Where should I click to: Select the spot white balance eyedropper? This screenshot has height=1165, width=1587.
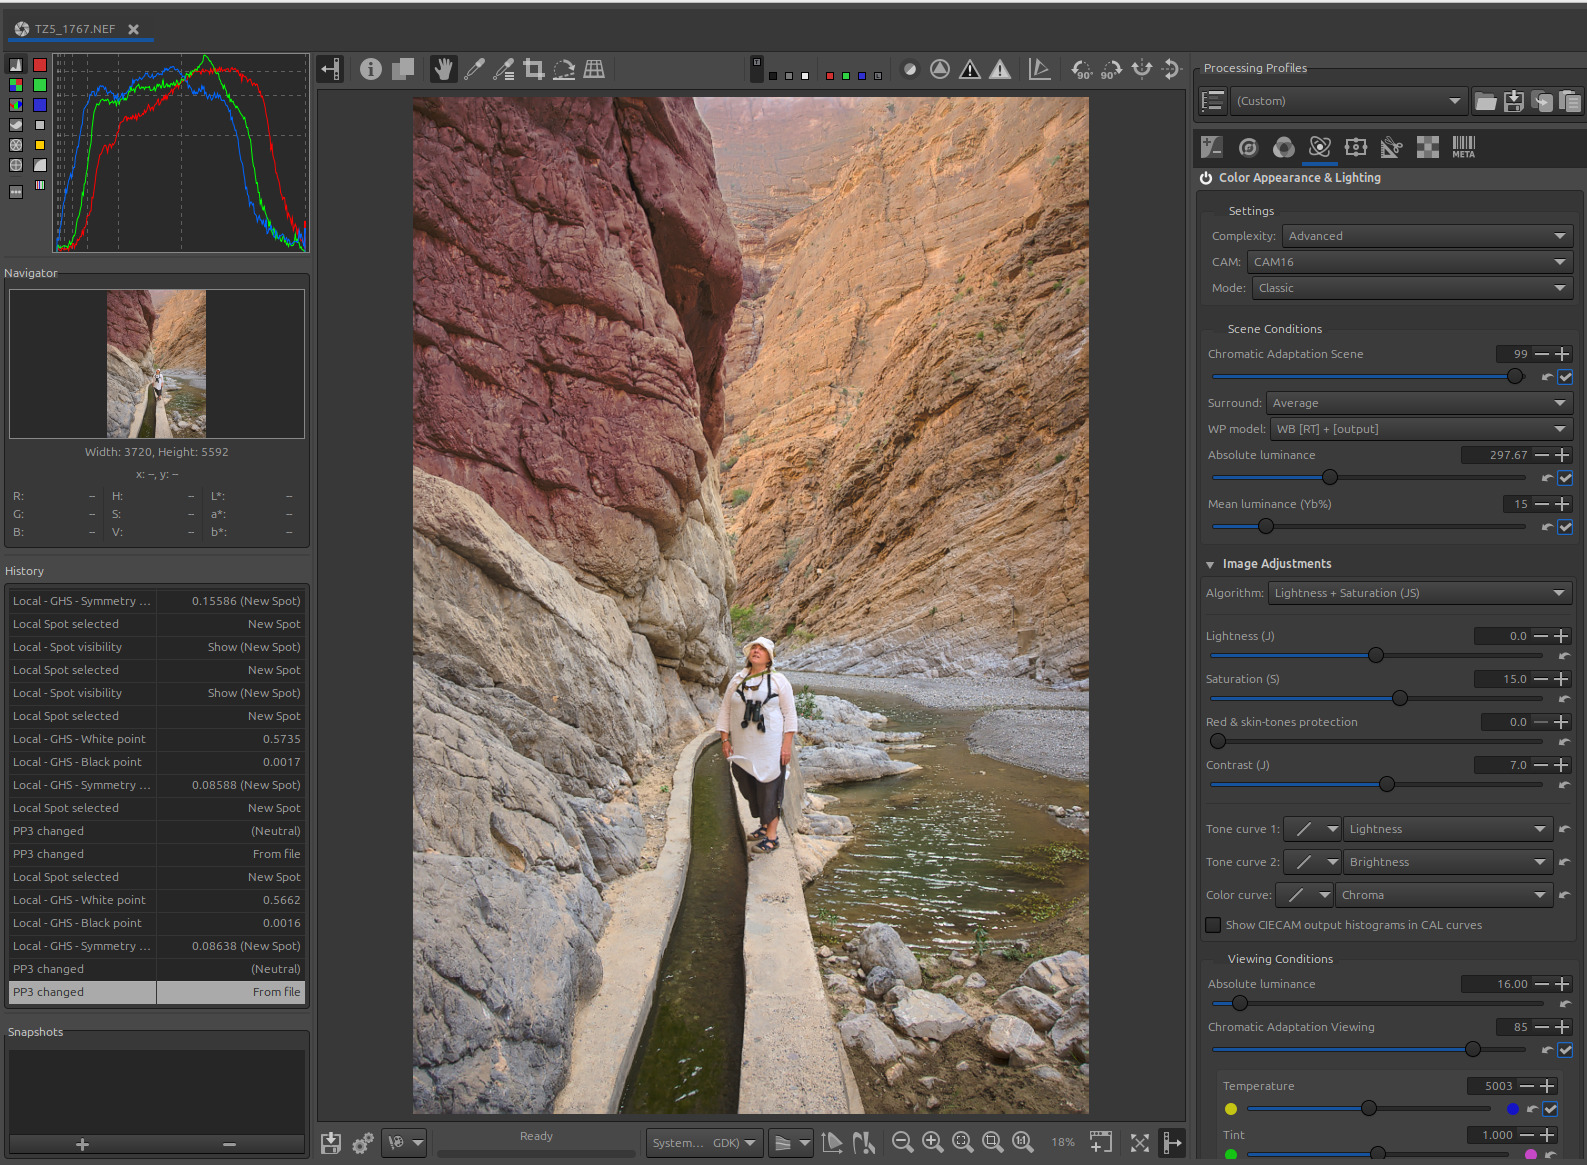tap(474, 69)
